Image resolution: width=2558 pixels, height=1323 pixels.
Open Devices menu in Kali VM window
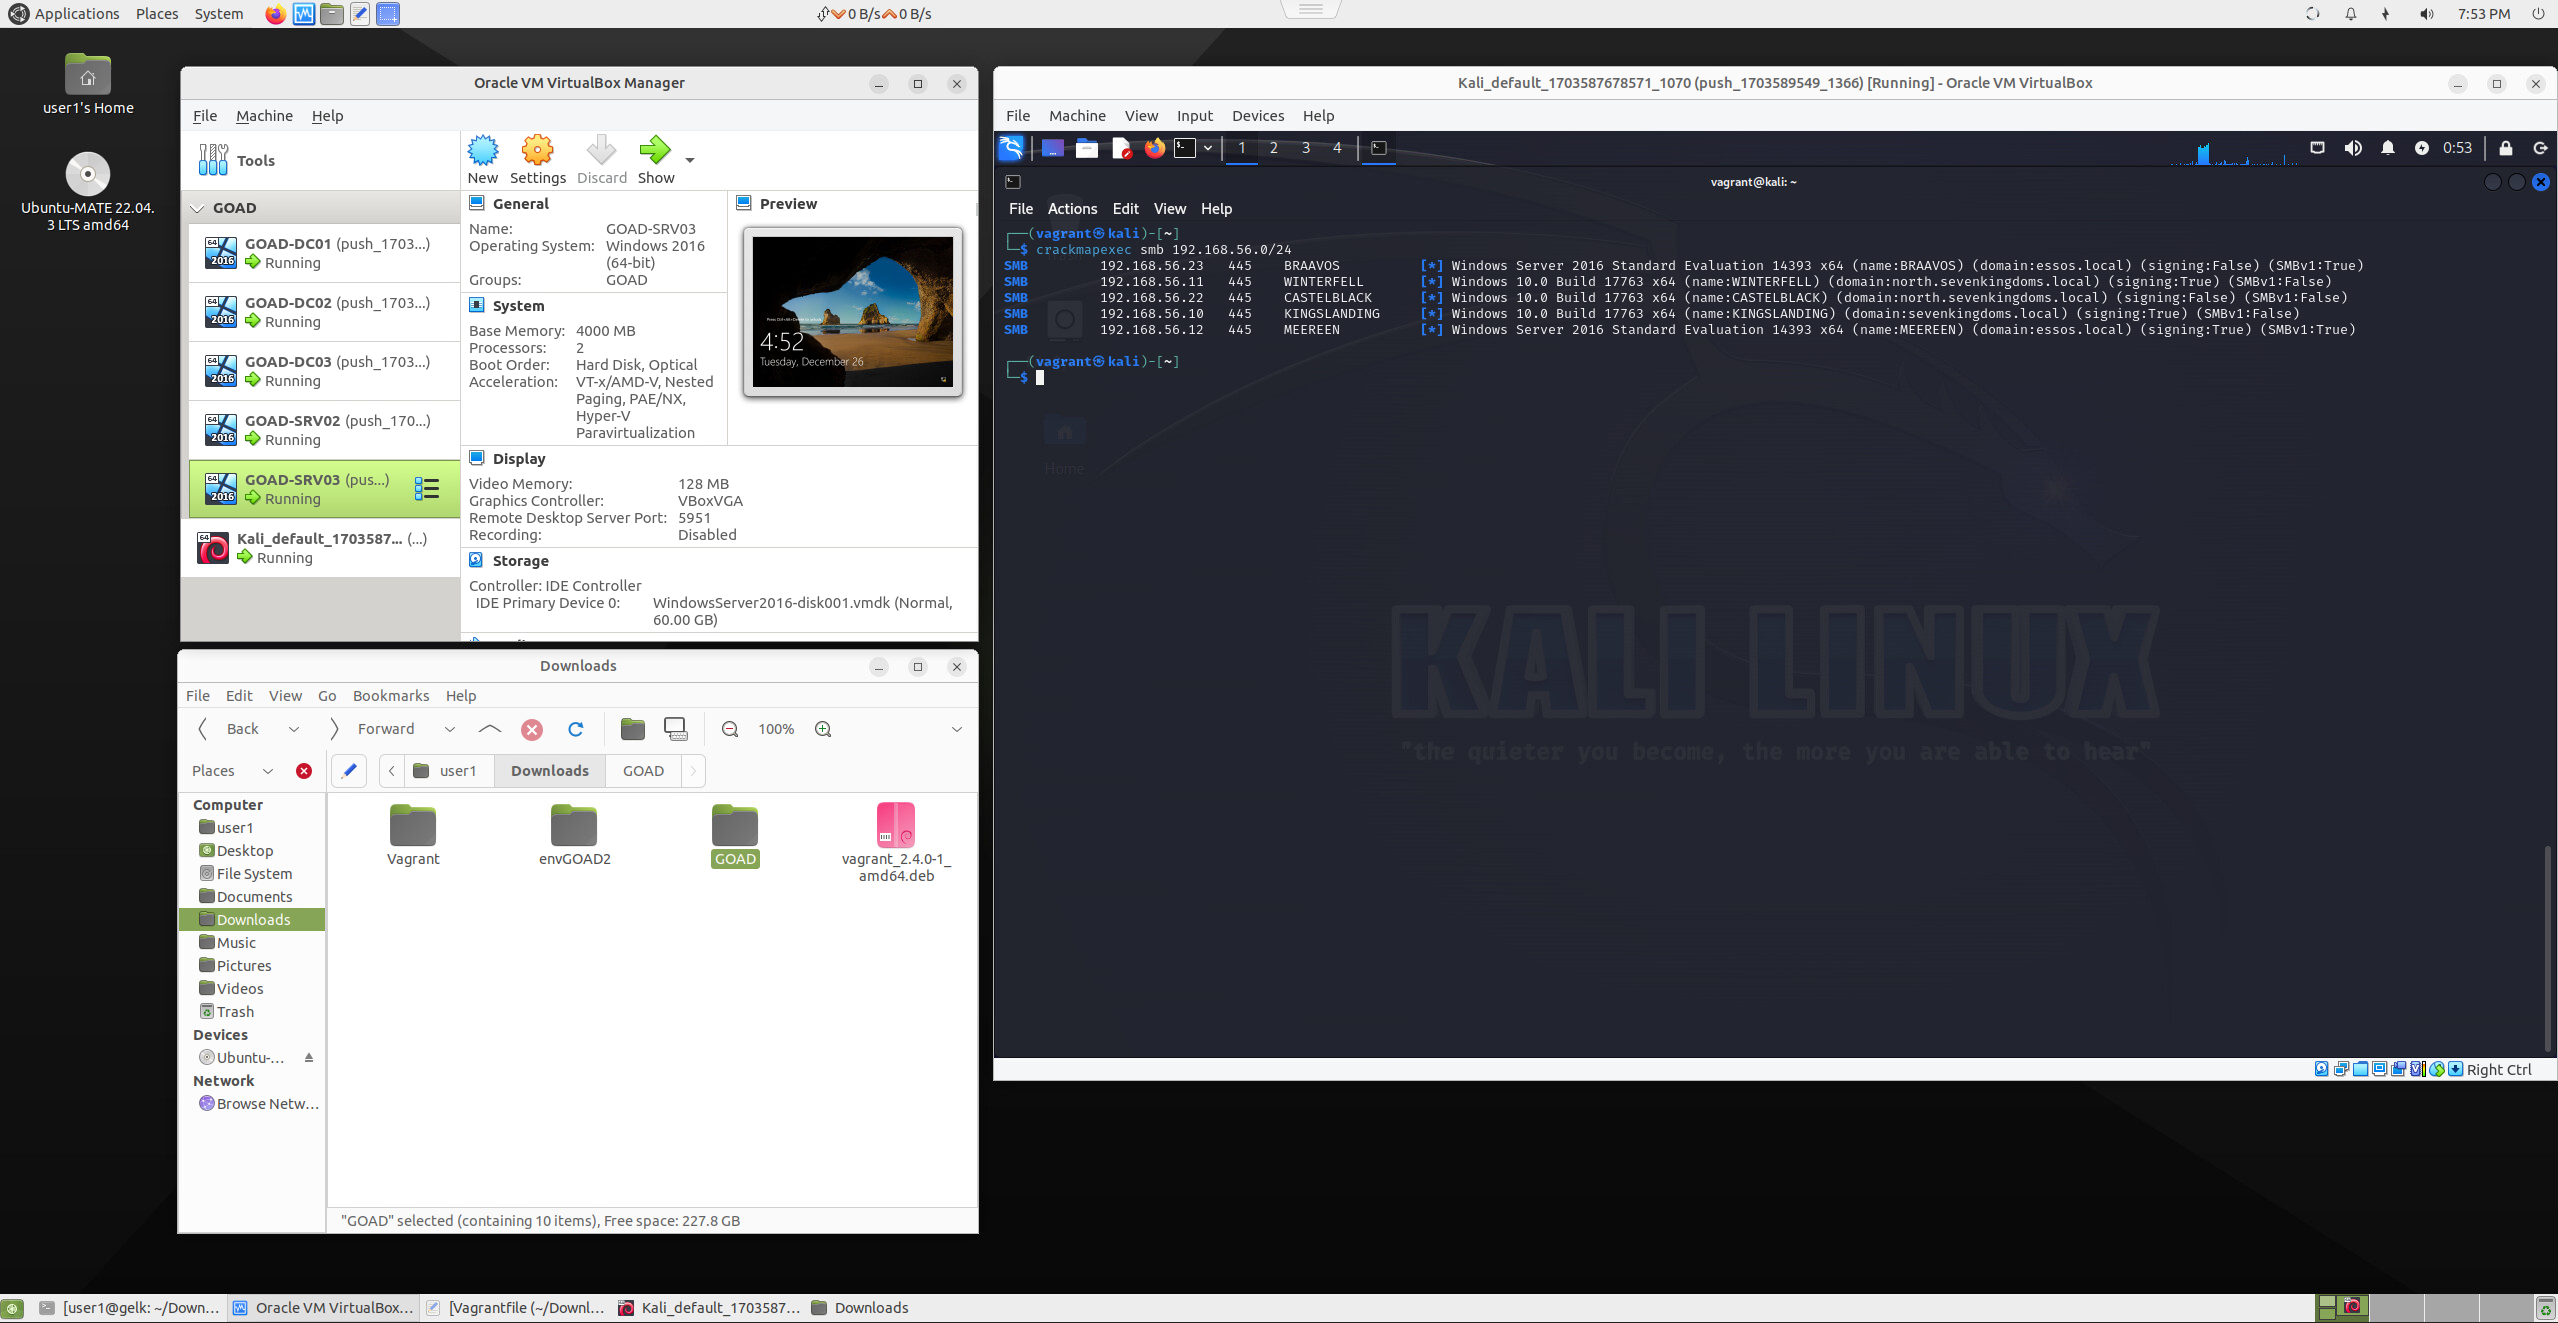click(x=1257, y=116)
